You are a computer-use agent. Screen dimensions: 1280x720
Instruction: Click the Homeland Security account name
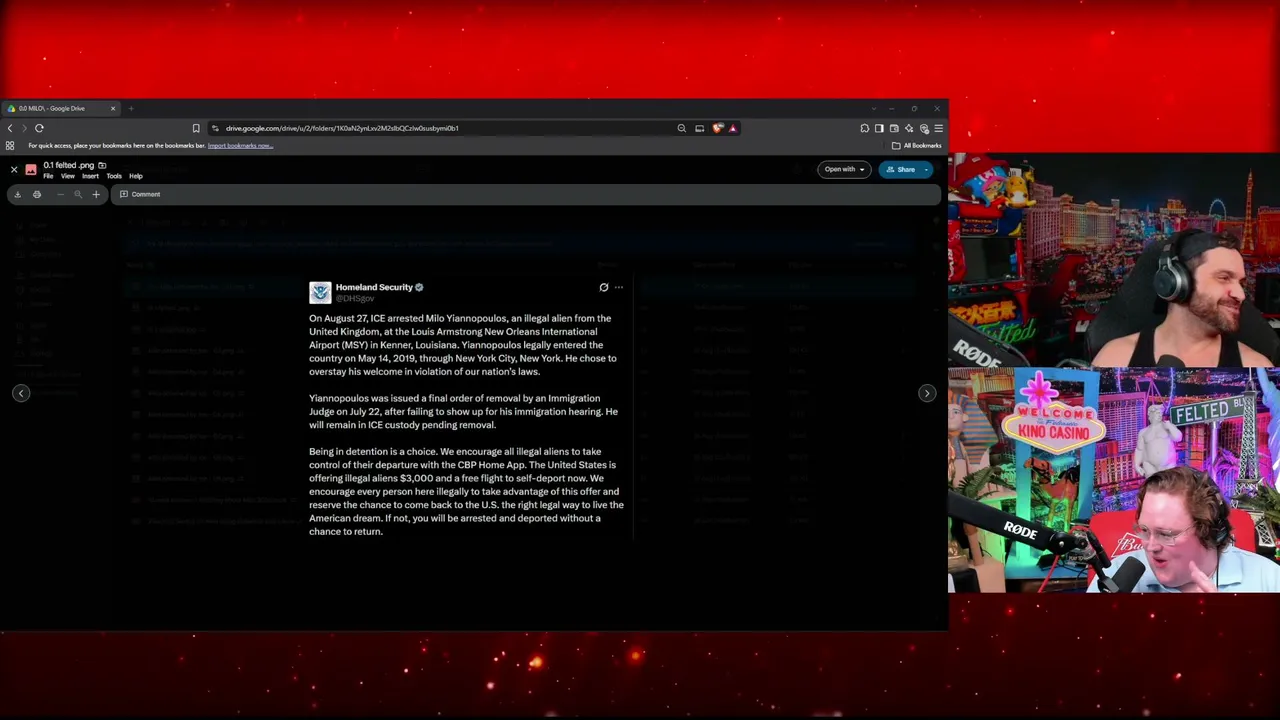374,287
